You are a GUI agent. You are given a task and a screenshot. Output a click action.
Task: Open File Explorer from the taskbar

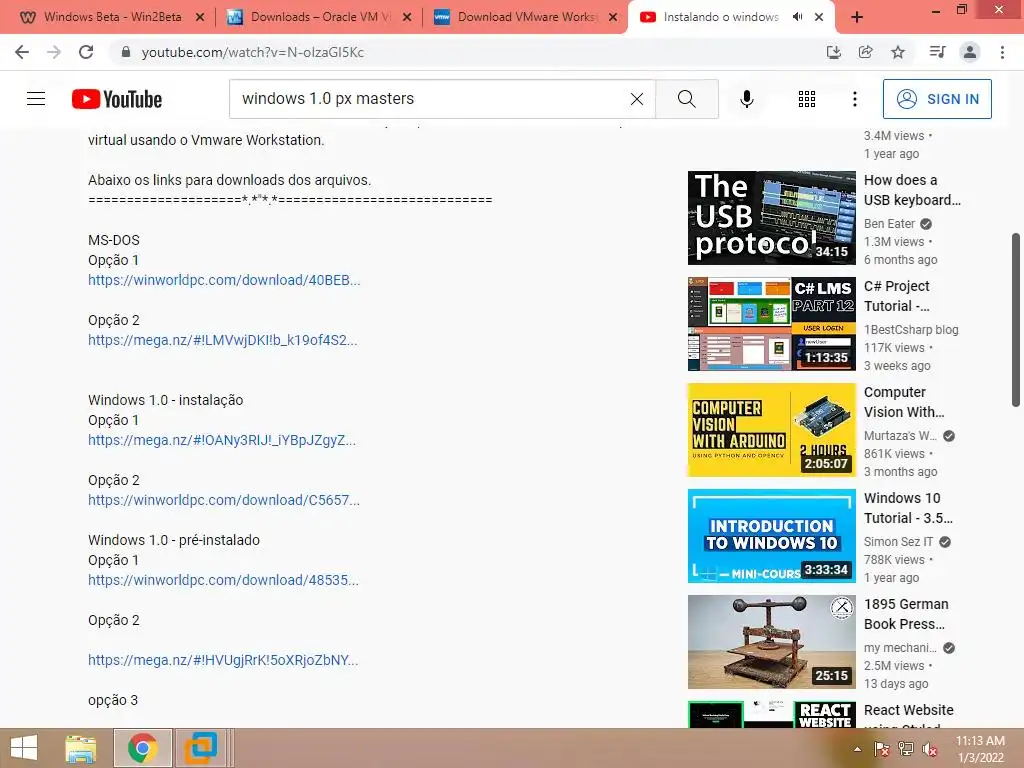coord(81,748)
